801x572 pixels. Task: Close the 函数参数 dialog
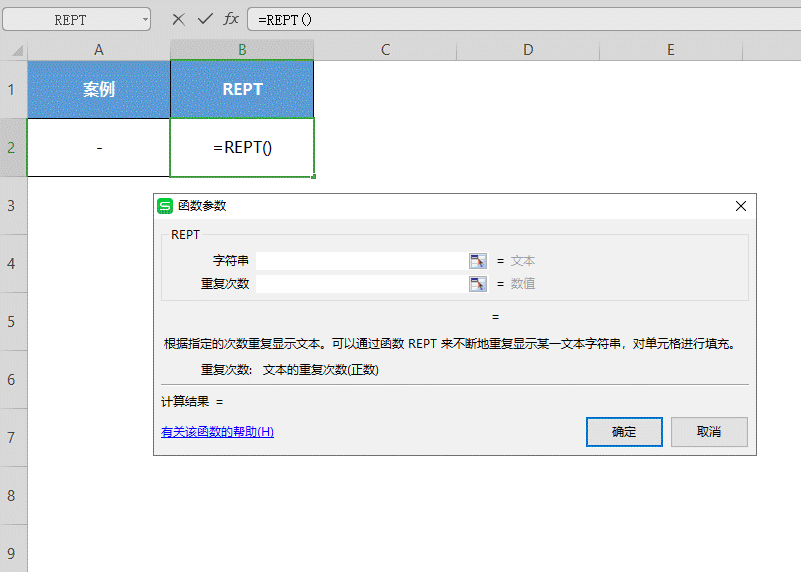(741, 206)
